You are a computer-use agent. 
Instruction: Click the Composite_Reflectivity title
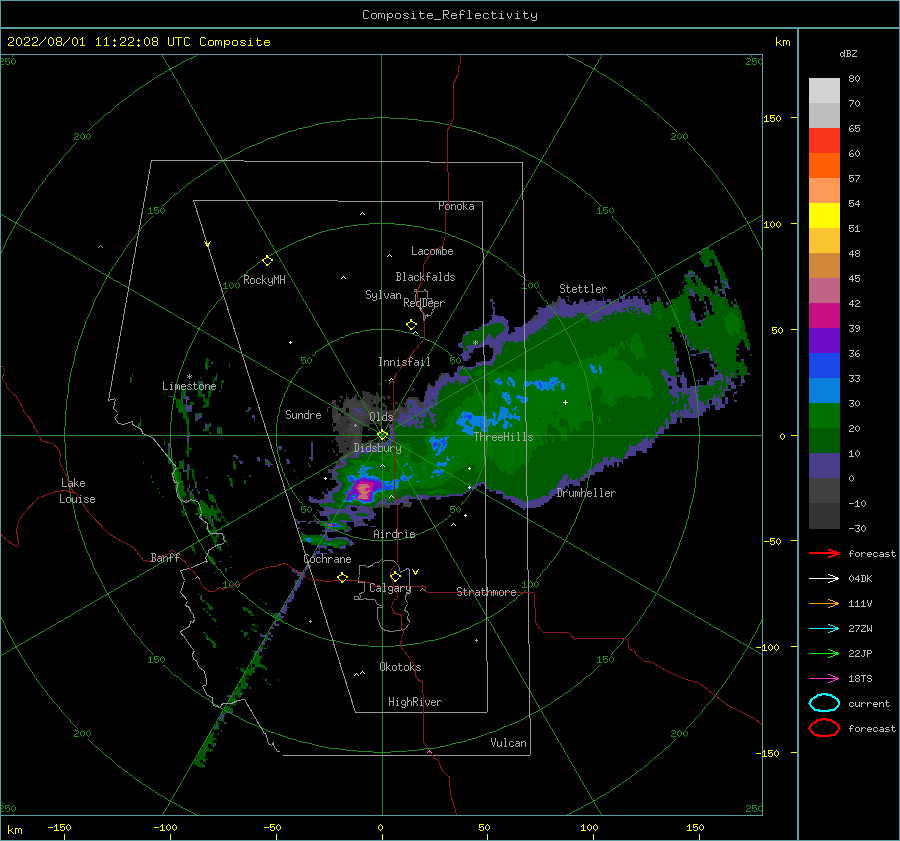[x=449, y=15]
